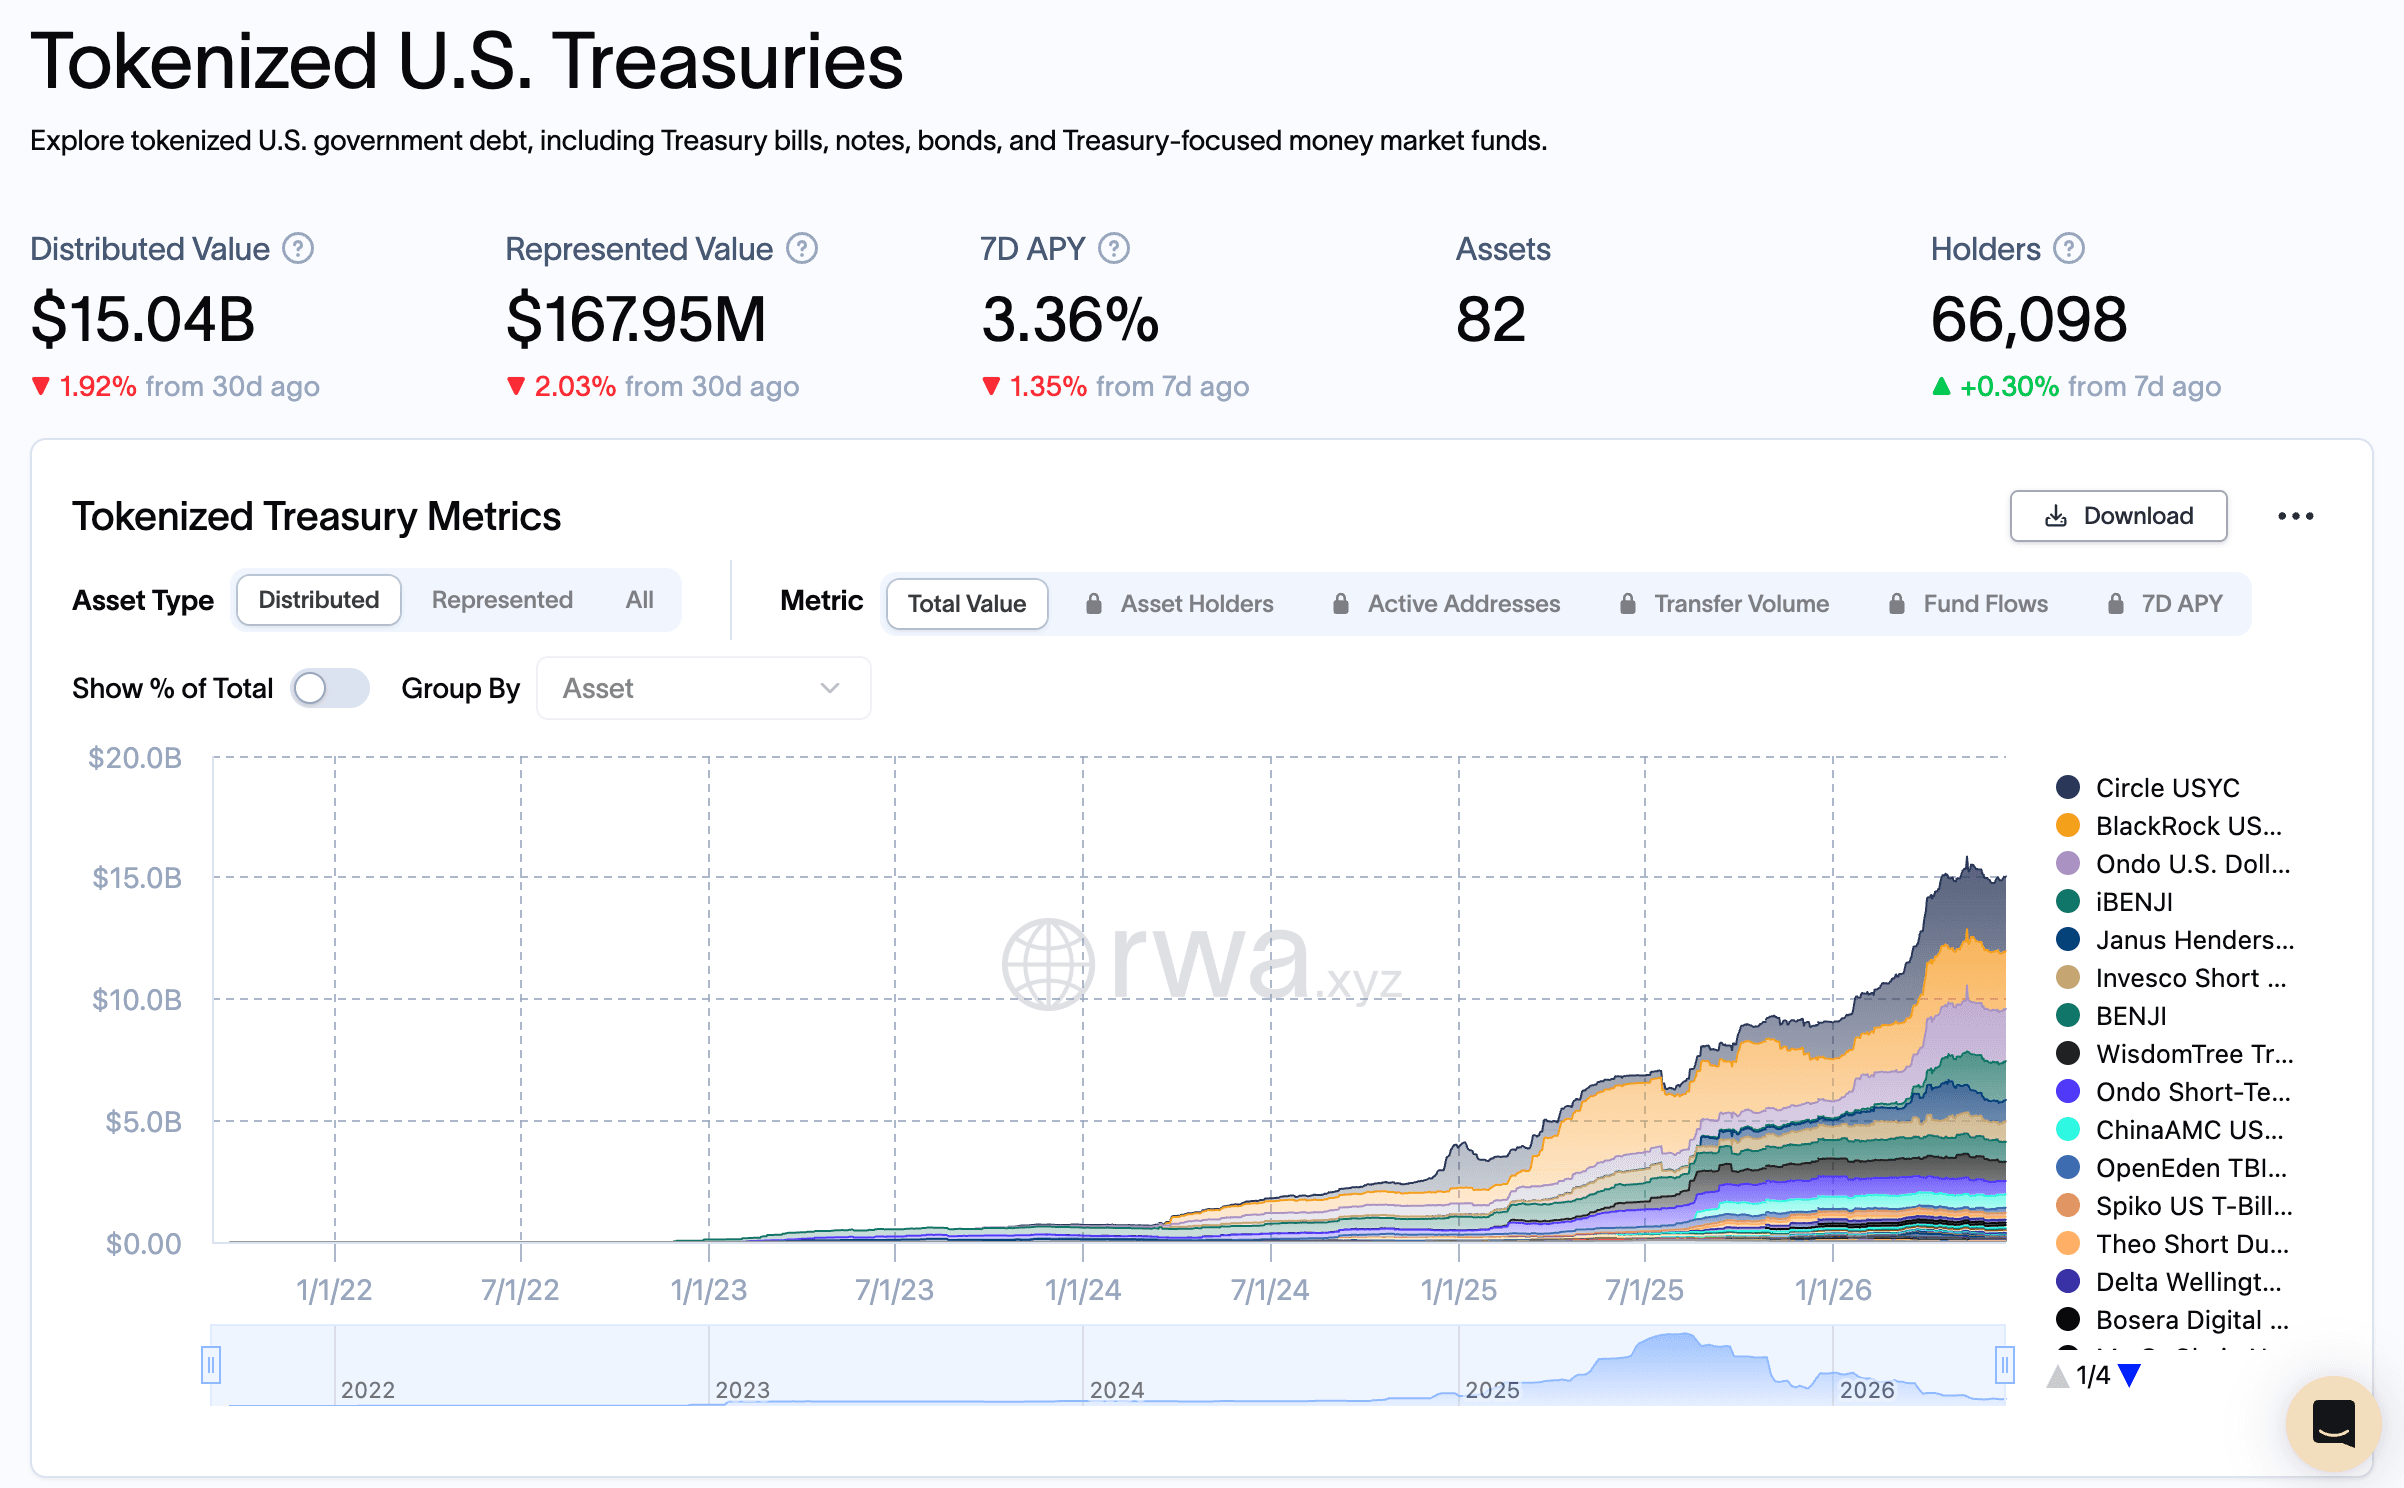2404x1488 pixels.
Task: Click the Download button
Action: [2118, 516]
